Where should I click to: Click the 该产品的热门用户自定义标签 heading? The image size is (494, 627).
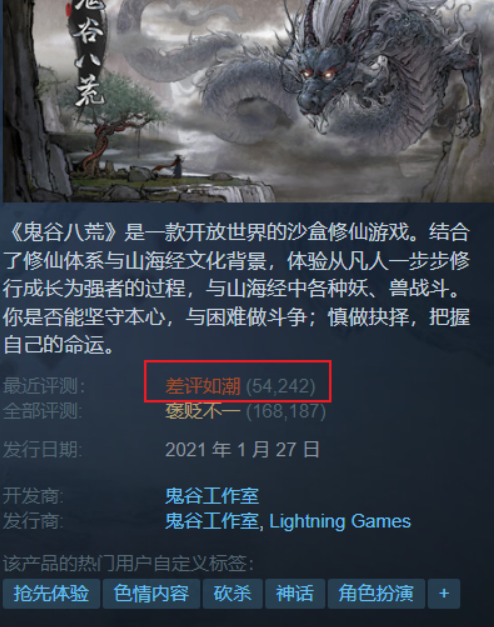[128, 564]
